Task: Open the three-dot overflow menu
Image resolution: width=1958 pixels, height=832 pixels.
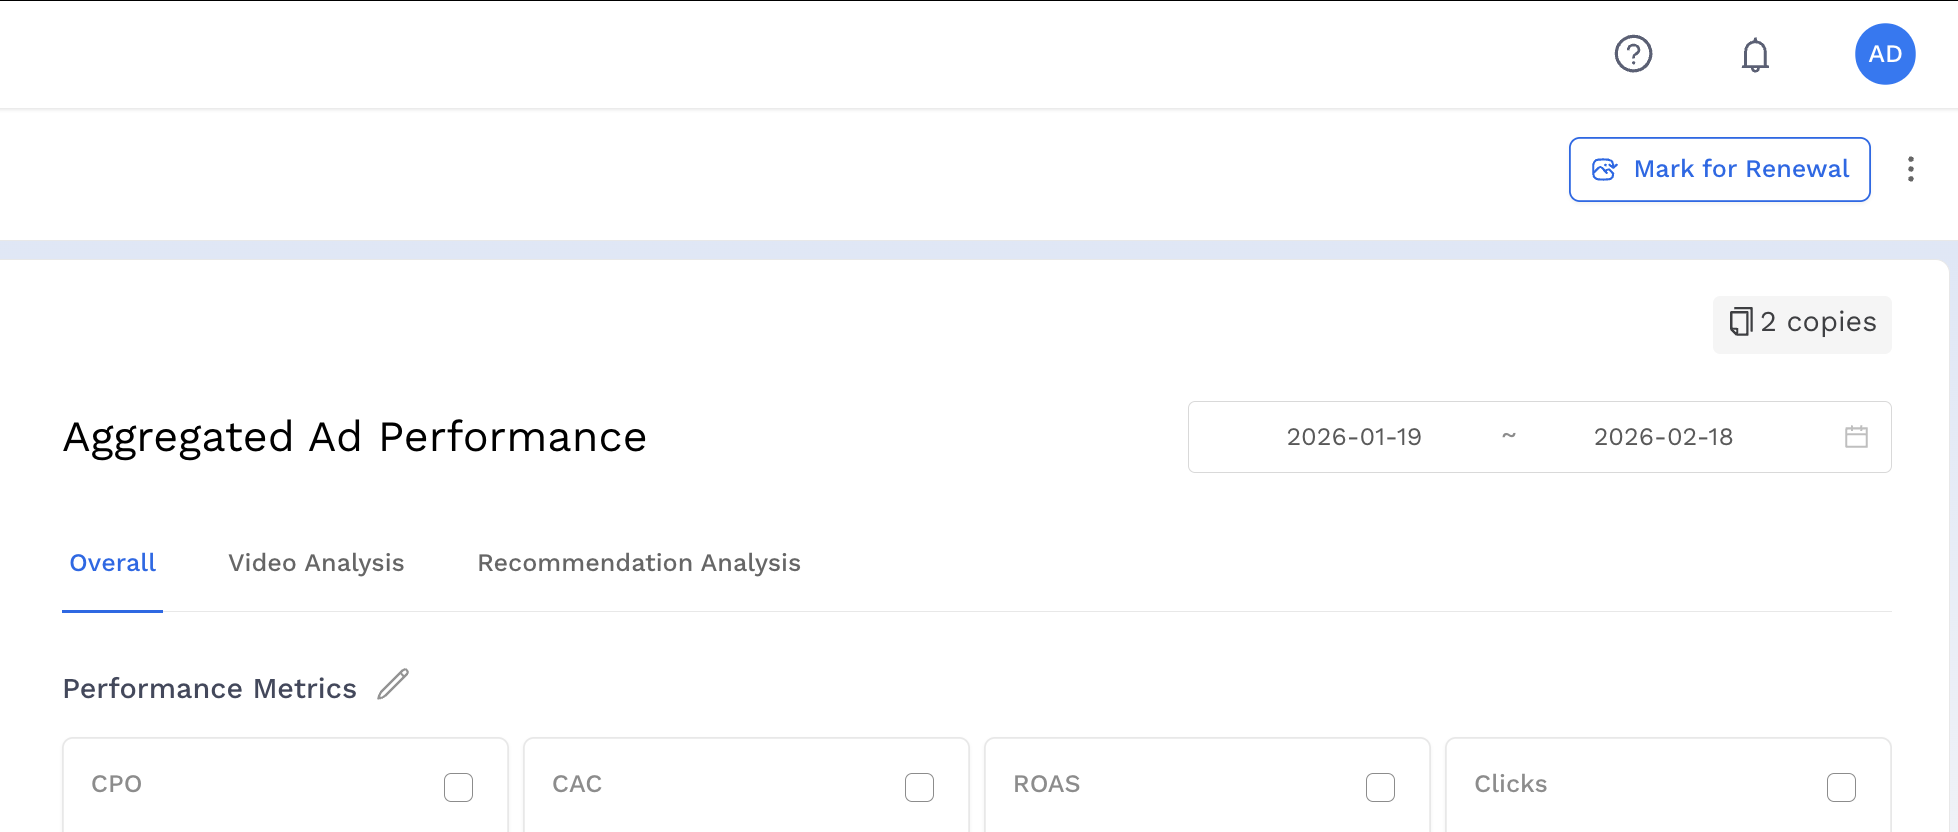Action: coord(1911,169)
